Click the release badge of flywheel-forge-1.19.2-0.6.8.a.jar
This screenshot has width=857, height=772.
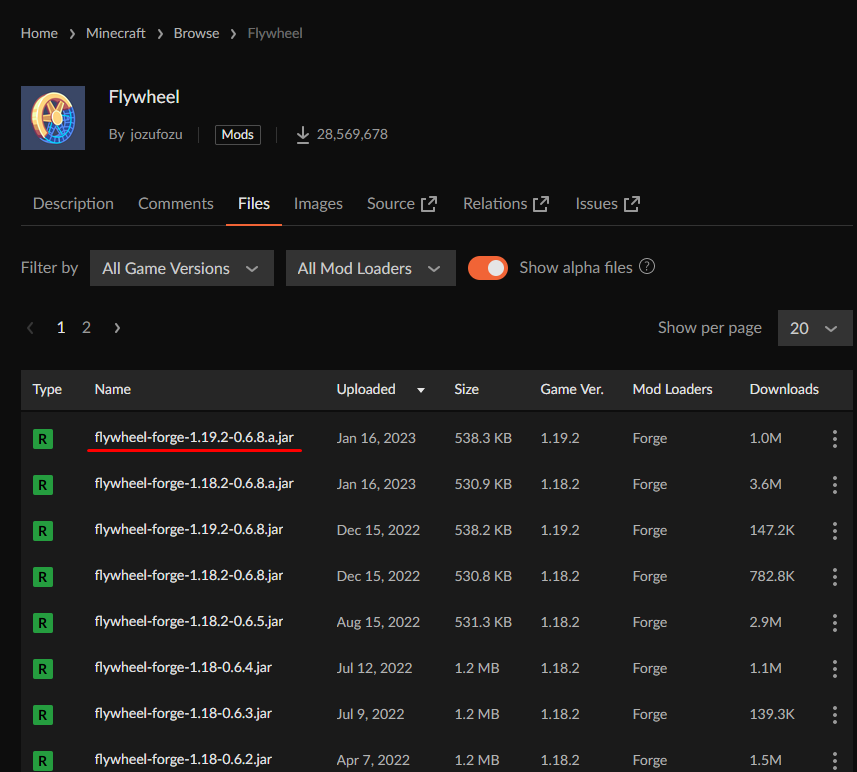click(x=43, y=439)
